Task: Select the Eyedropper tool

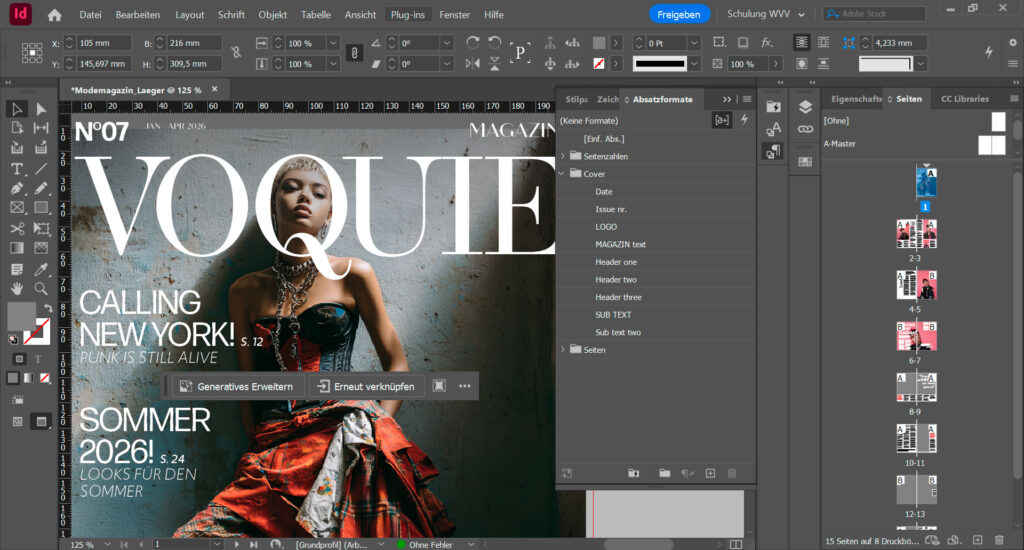Action: 41,269
